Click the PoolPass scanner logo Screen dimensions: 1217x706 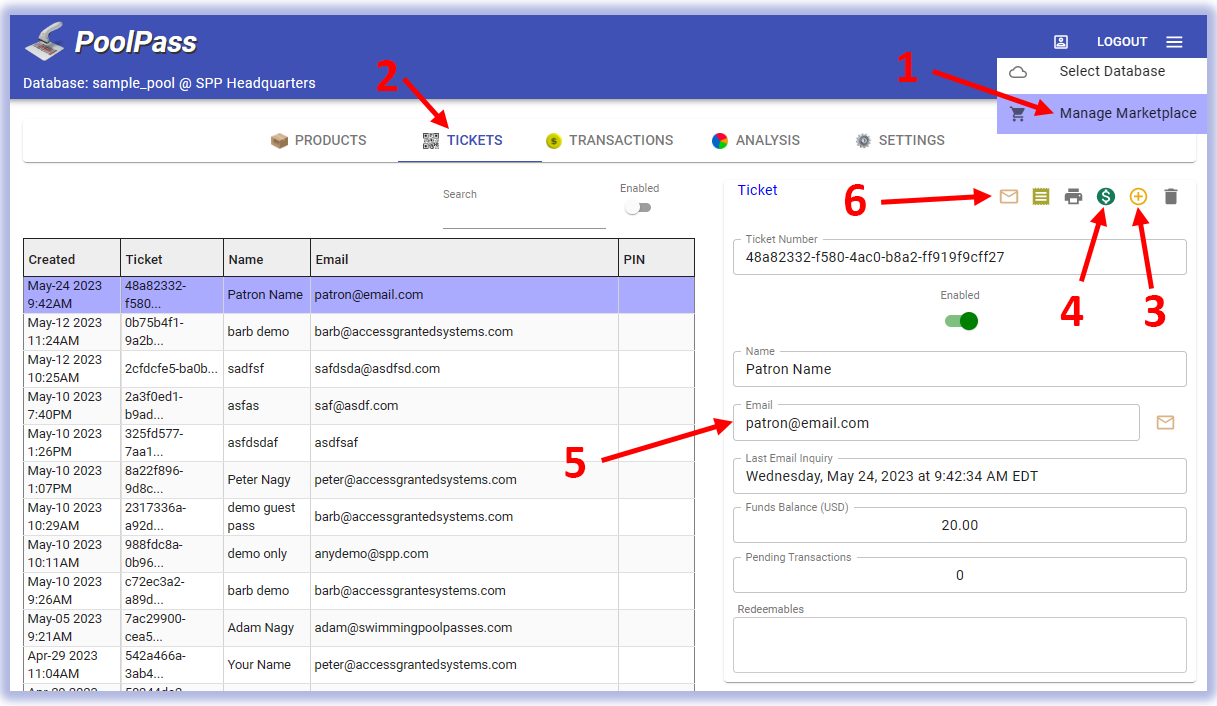click(x=45, y=41)
